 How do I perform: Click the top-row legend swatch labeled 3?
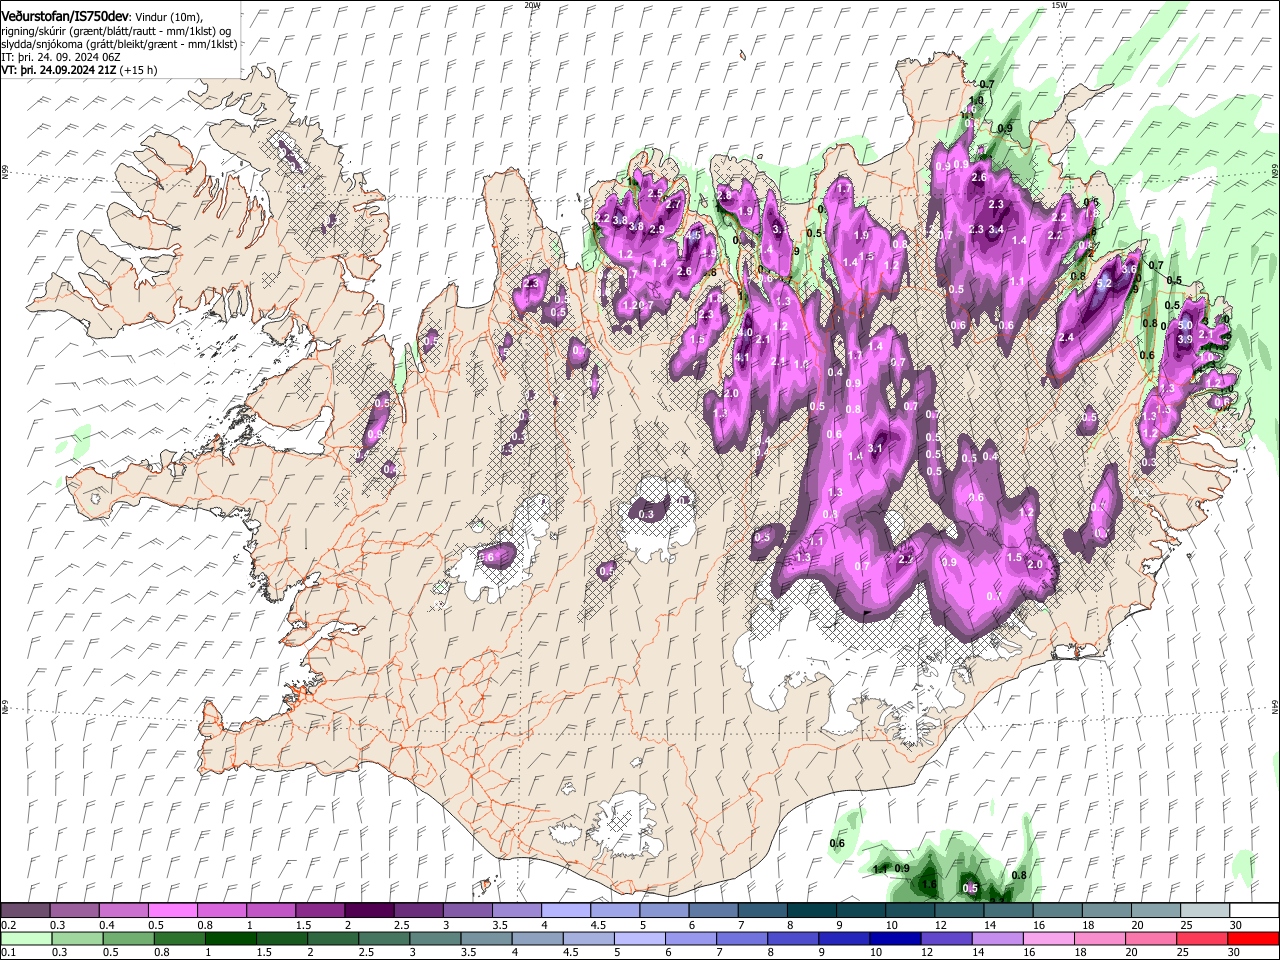click(x=466, y=910)
